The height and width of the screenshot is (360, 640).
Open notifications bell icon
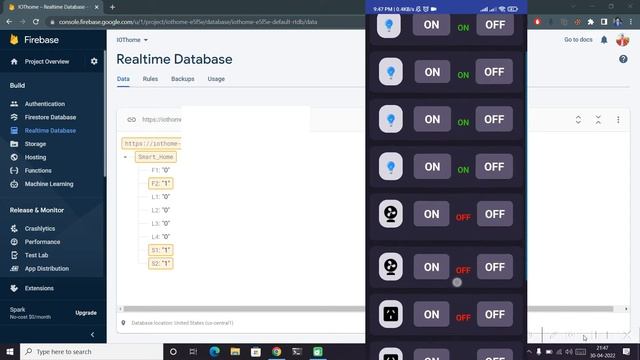pos(604,40)
